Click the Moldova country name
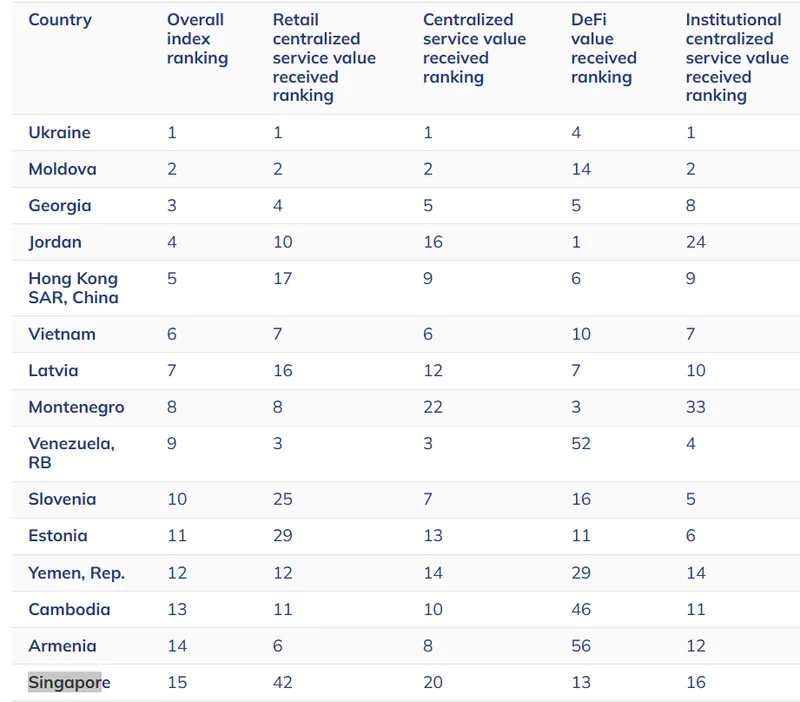 click(62, 169)
